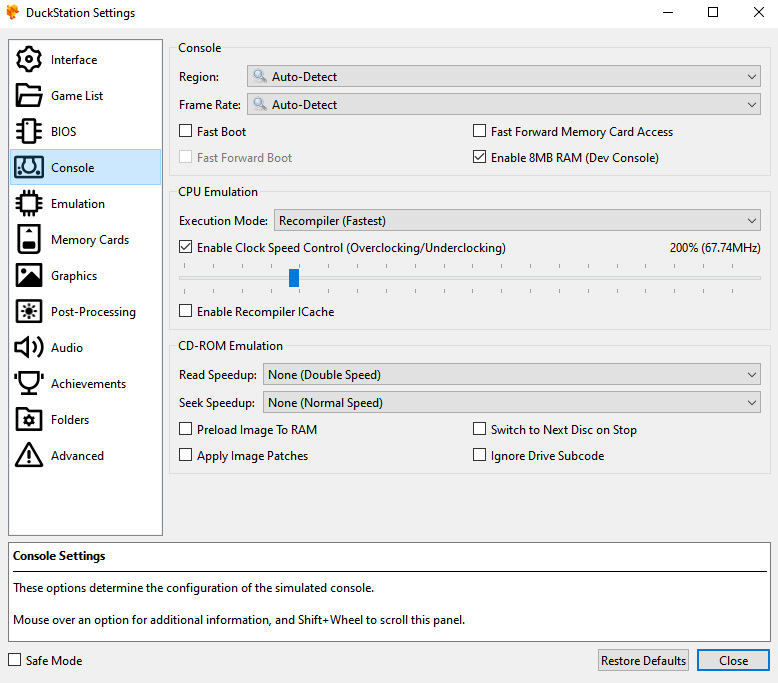Toggle Ignore Drive Subcode checkbox
This screenshot has width=778, height=683.
point(479,455)
